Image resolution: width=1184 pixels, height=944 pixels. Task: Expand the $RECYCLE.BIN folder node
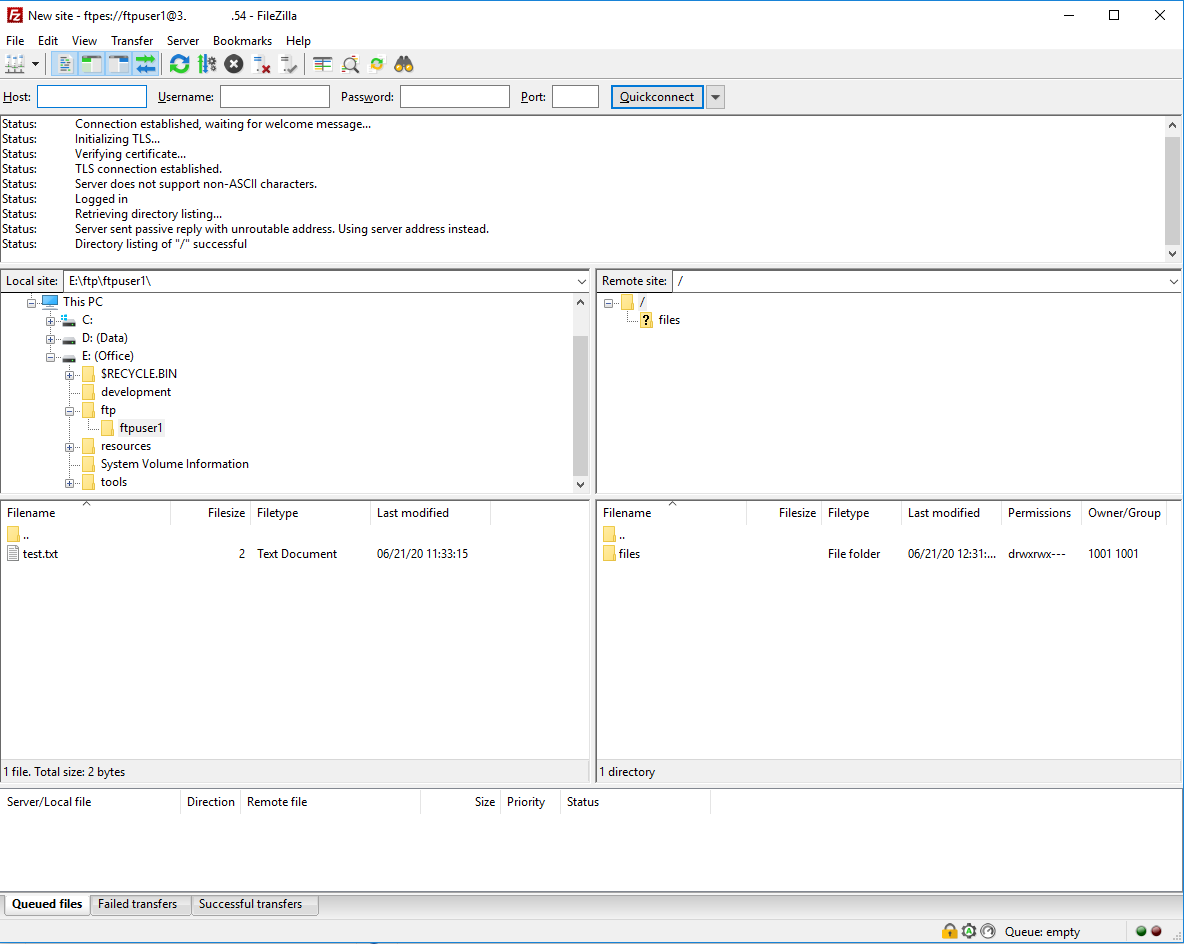pyautogui.click(x=69, y=375)
